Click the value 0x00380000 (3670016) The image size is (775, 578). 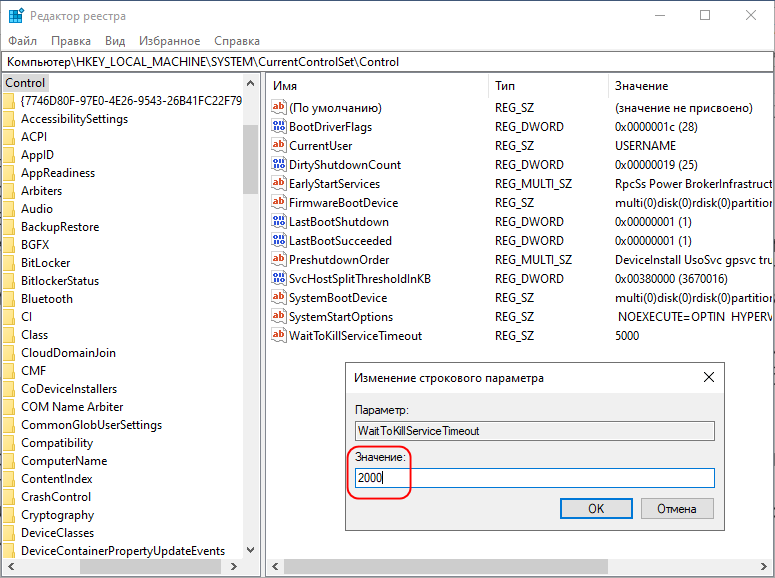click(671, 279)
